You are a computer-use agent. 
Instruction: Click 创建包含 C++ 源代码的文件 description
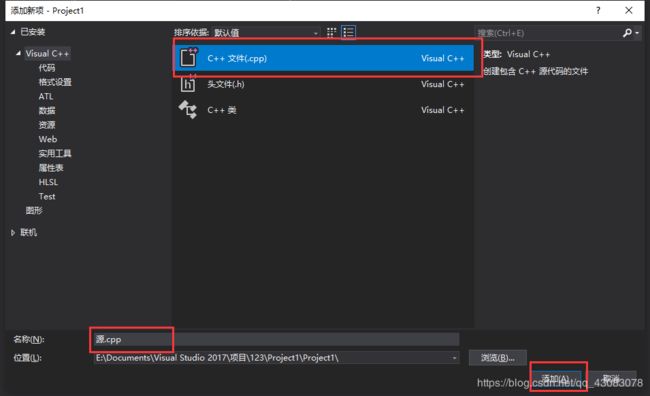536,71
